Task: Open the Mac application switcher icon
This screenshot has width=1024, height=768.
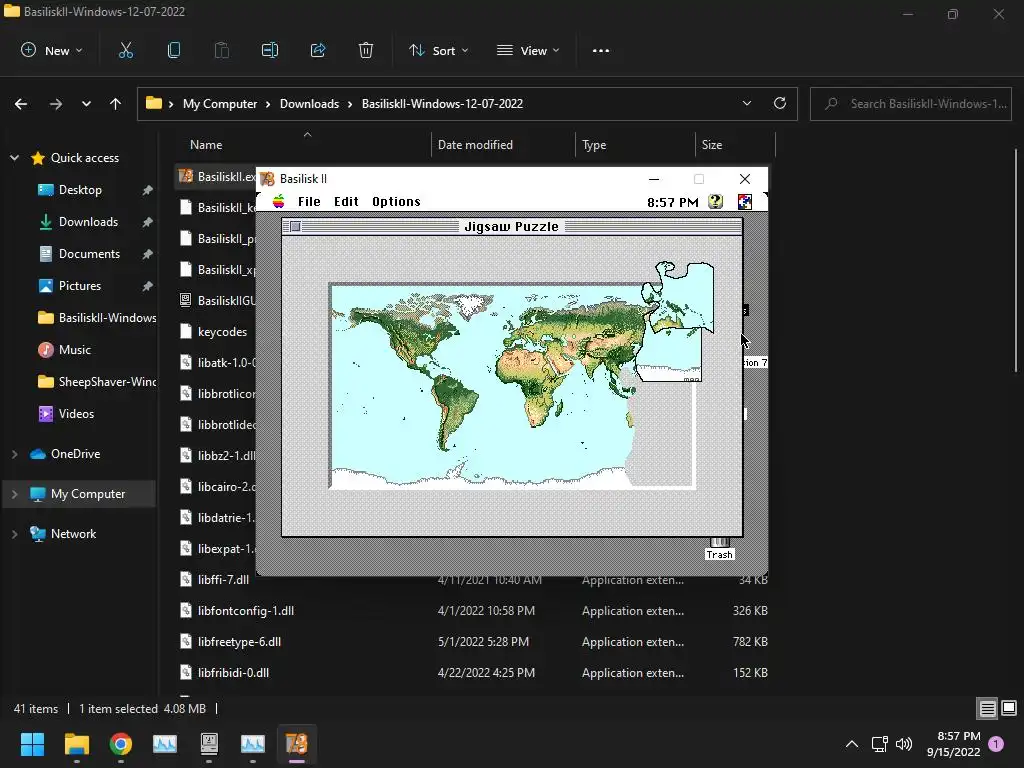Action: (744, 202)
